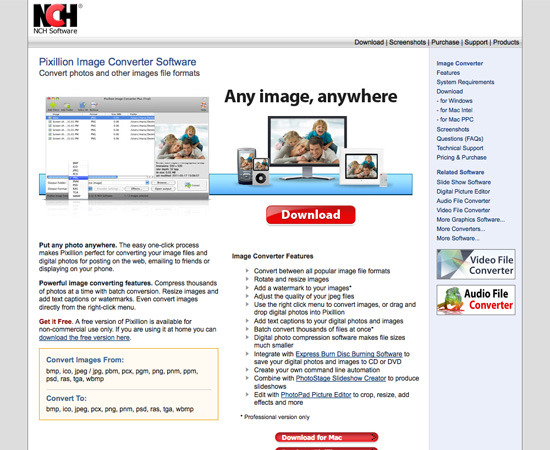Open Video File Converter sidebar text link
The width and height of the screenshot is (550, 450).
463,210
